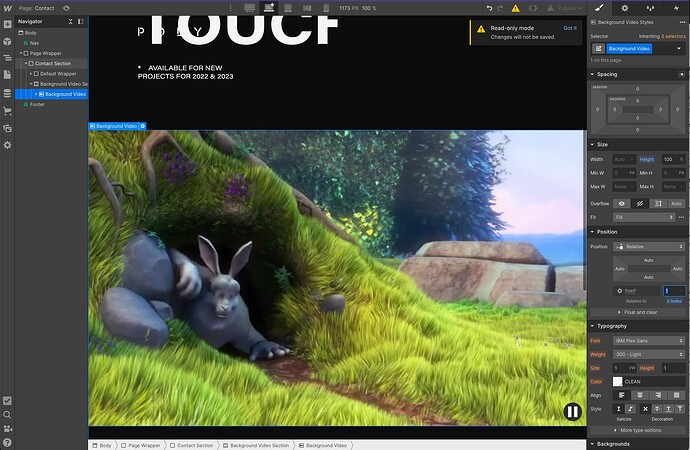The image size is (690, 450).
Task: Open the Pages panel
Action: pyautogui.click(x=7, y=75)
